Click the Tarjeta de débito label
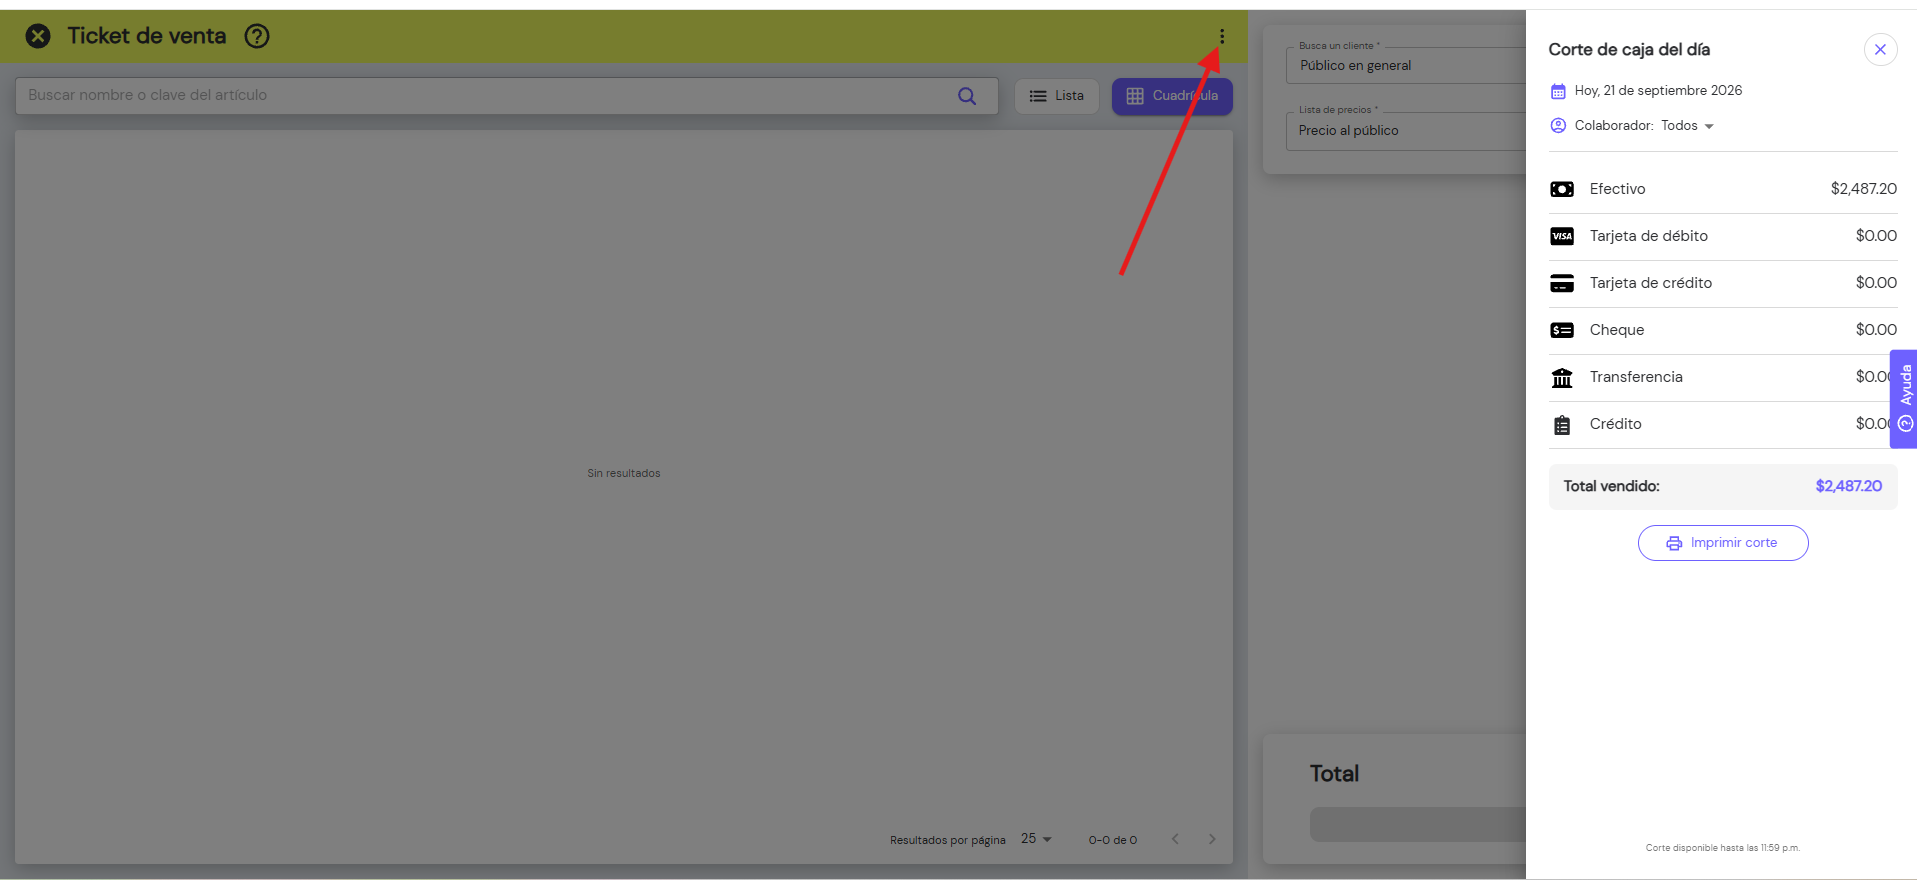 1649,236
